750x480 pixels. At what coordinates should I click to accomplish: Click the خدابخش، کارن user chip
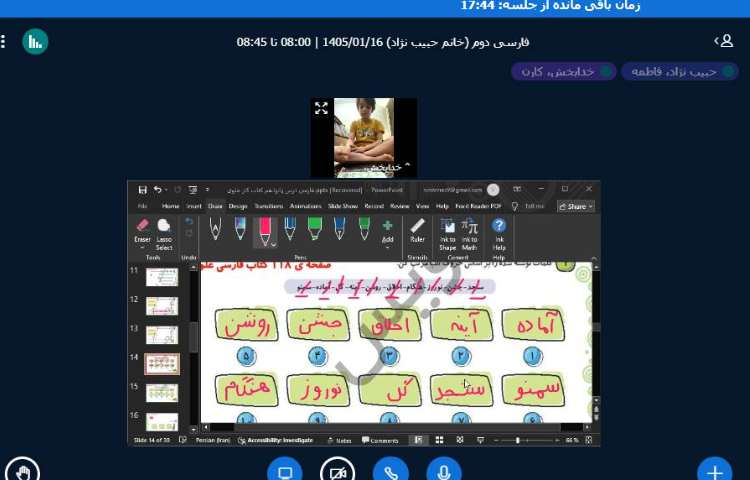pyautogui.click(x=563, y=72)
